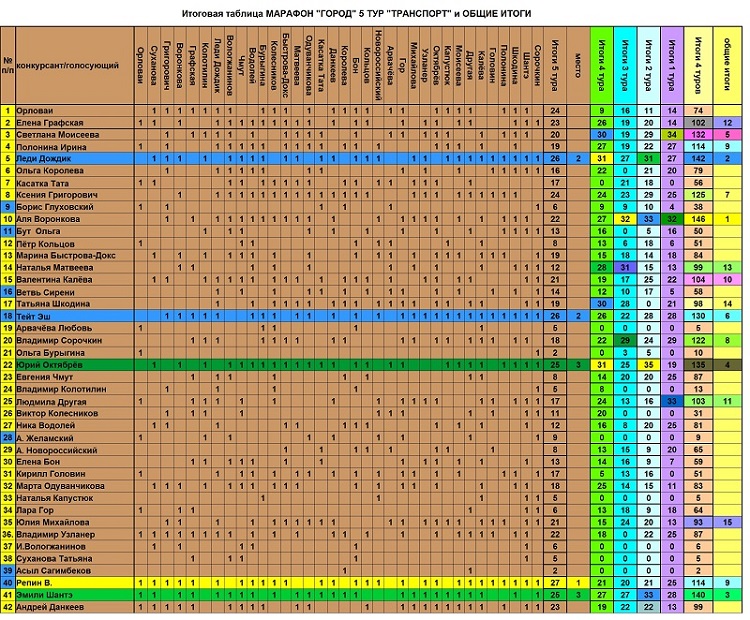This screenshot has height=620, width=750.
Task: Click the name 'Виктор Колесников'
Action: [x=57, y=413]
